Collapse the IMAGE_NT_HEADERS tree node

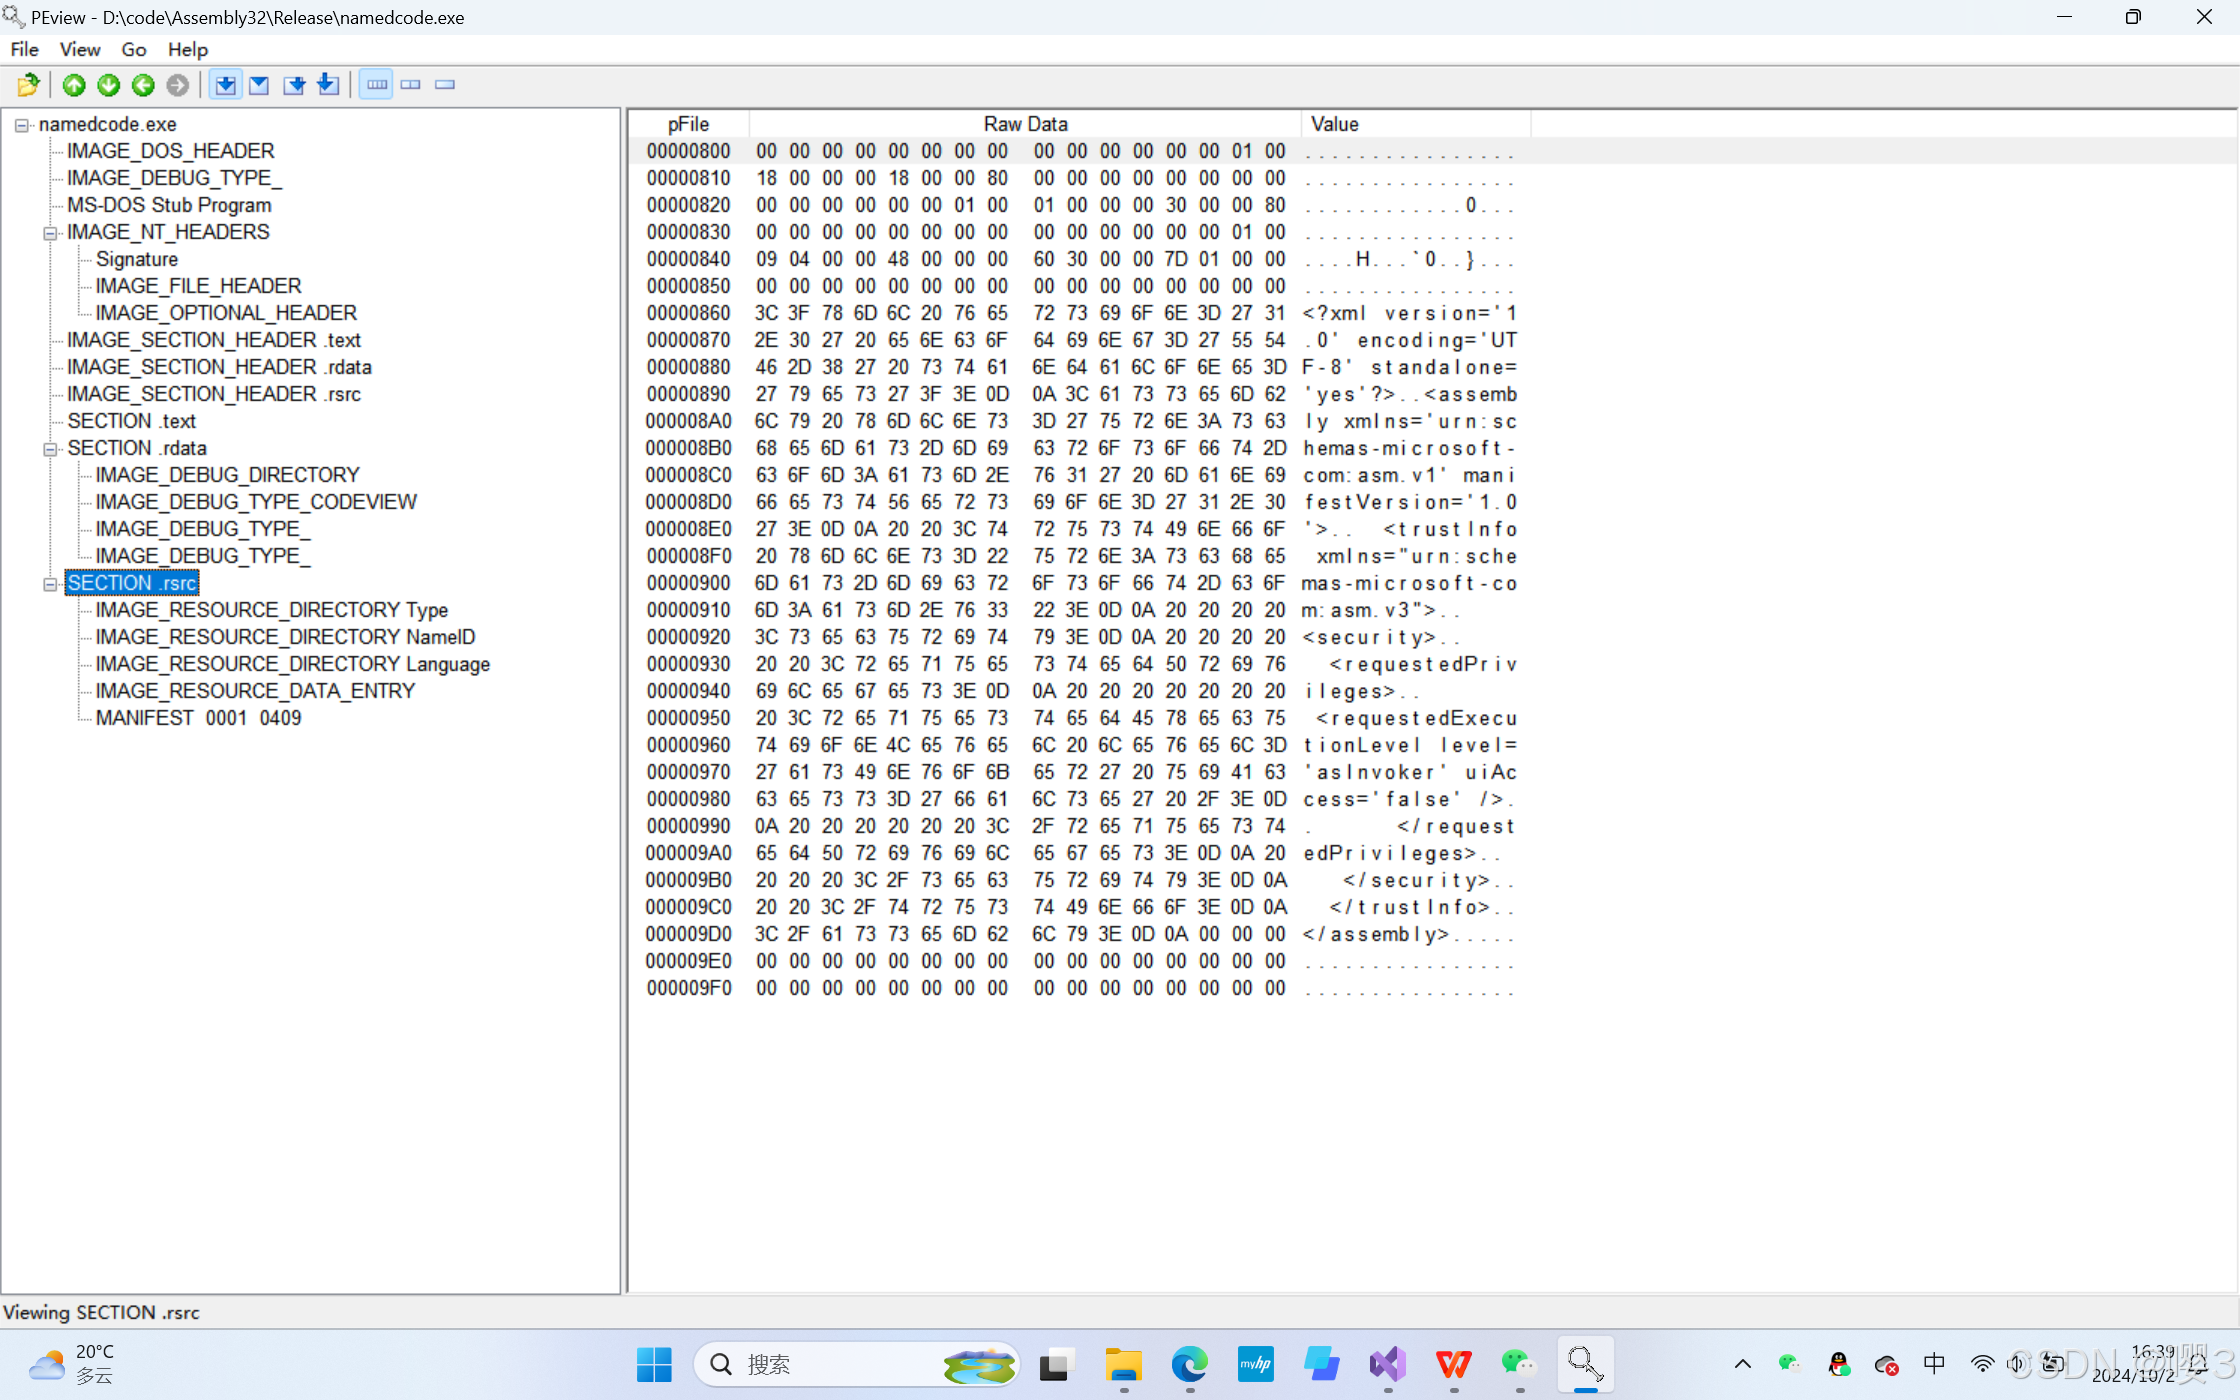pyautogui.click(x=49, y=233)
